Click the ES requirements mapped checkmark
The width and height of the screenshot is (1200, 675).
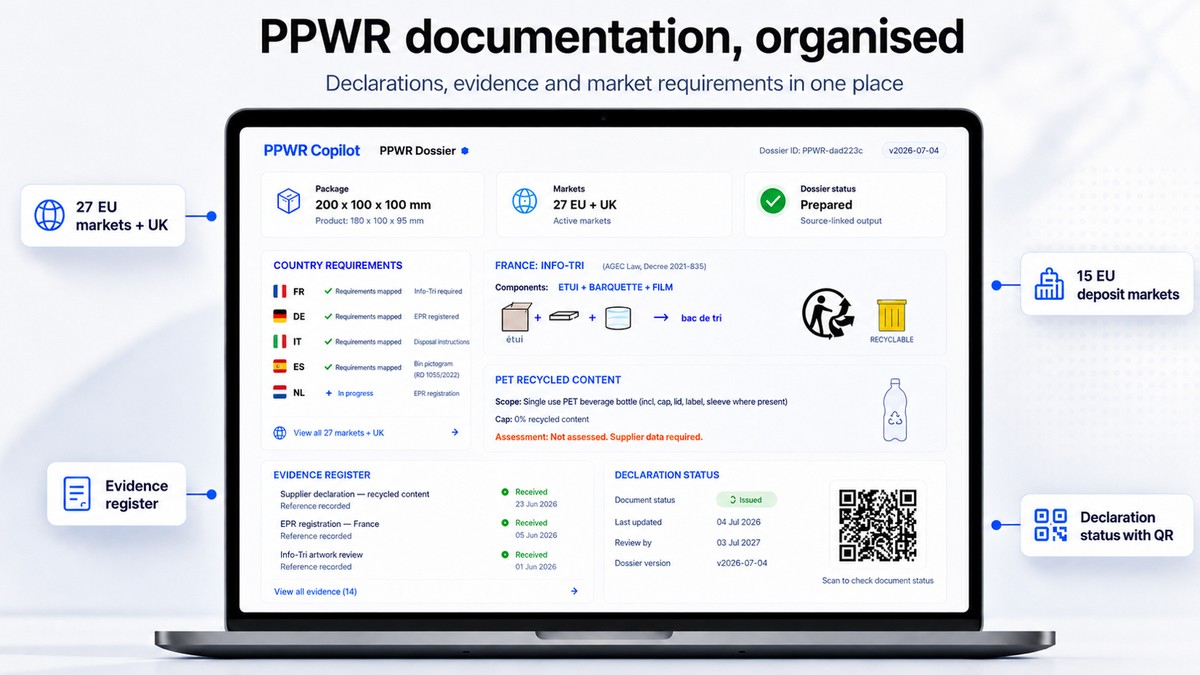click(328, 367)
